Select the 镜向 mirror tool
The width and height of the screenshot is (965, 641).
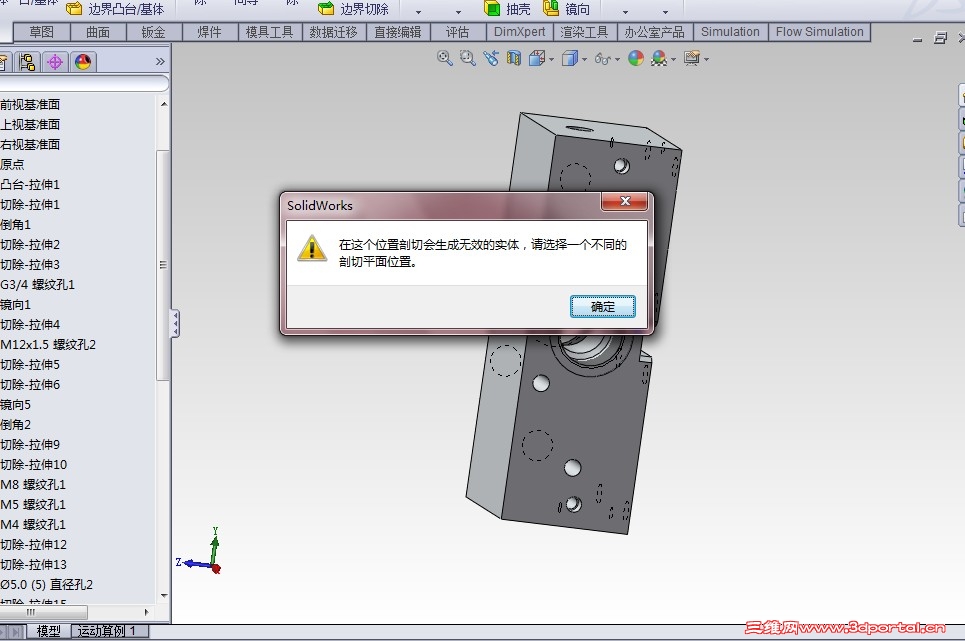click(x=567, y=9)
